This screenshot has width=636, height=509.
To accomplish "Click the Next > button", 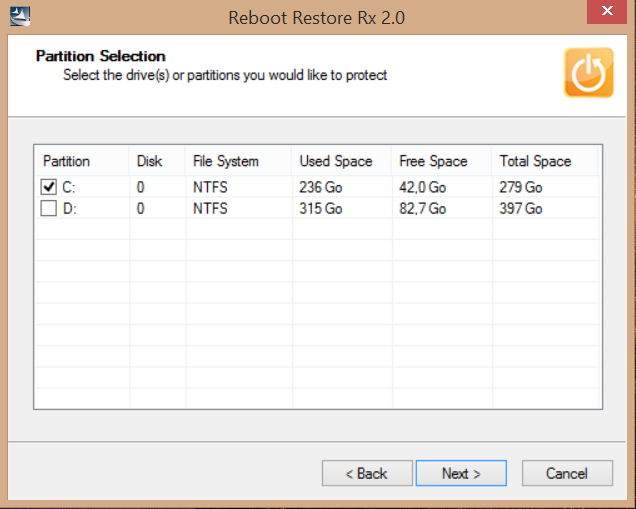I will pyautogui.click(x=461, y=473).
